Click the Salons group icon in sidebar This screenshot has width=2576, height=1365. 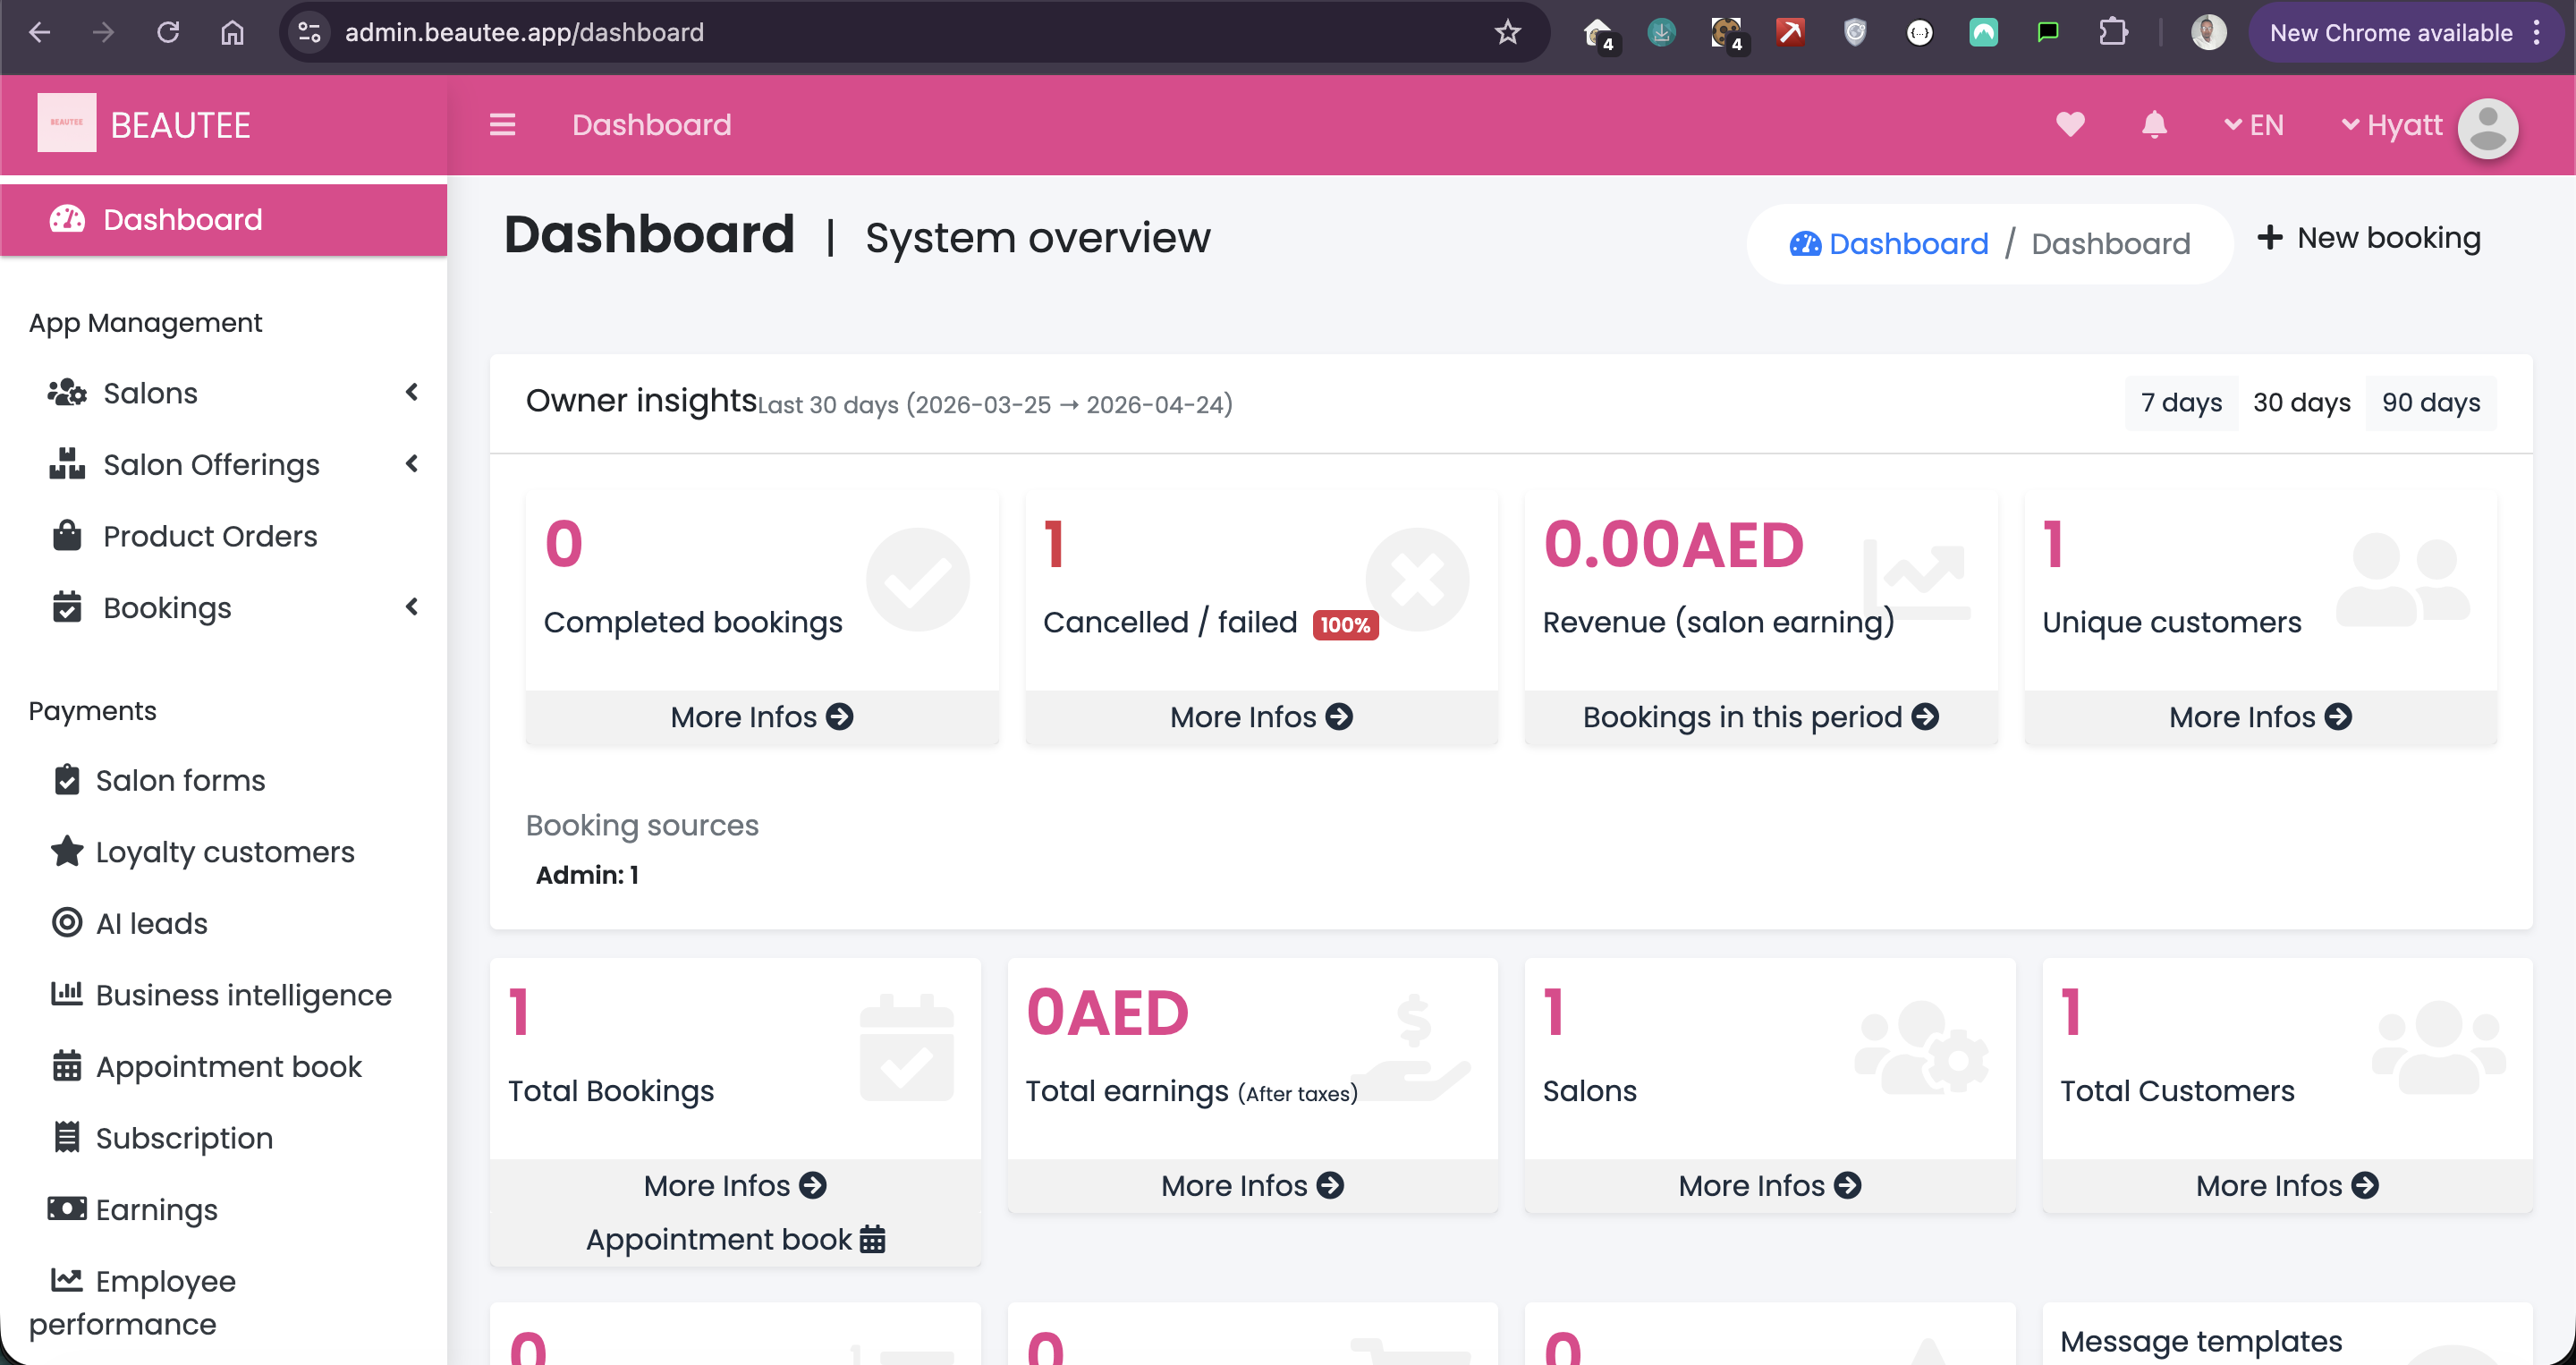point(67,392)
